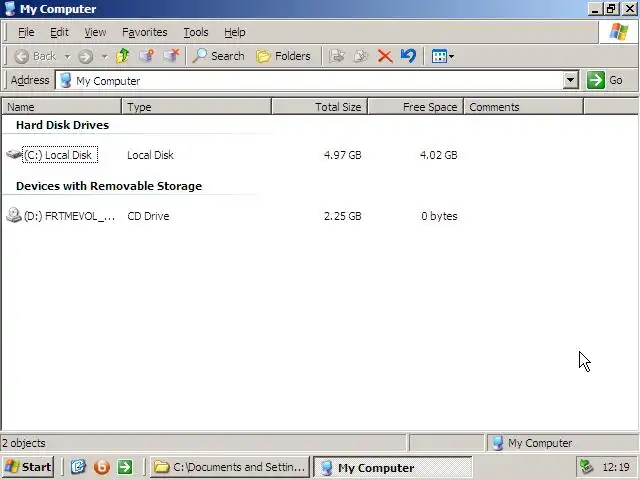
Task: Click the Disconnect Network Drive icon
Action: (x=171, y=56)
